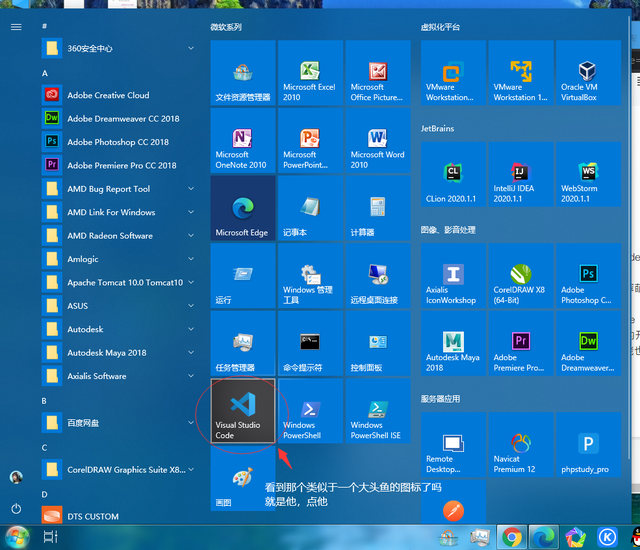Image resolution: width=640 pixels, height=550 pixels.
Task: Open 控制面板 tile
Action: (378, 343)
